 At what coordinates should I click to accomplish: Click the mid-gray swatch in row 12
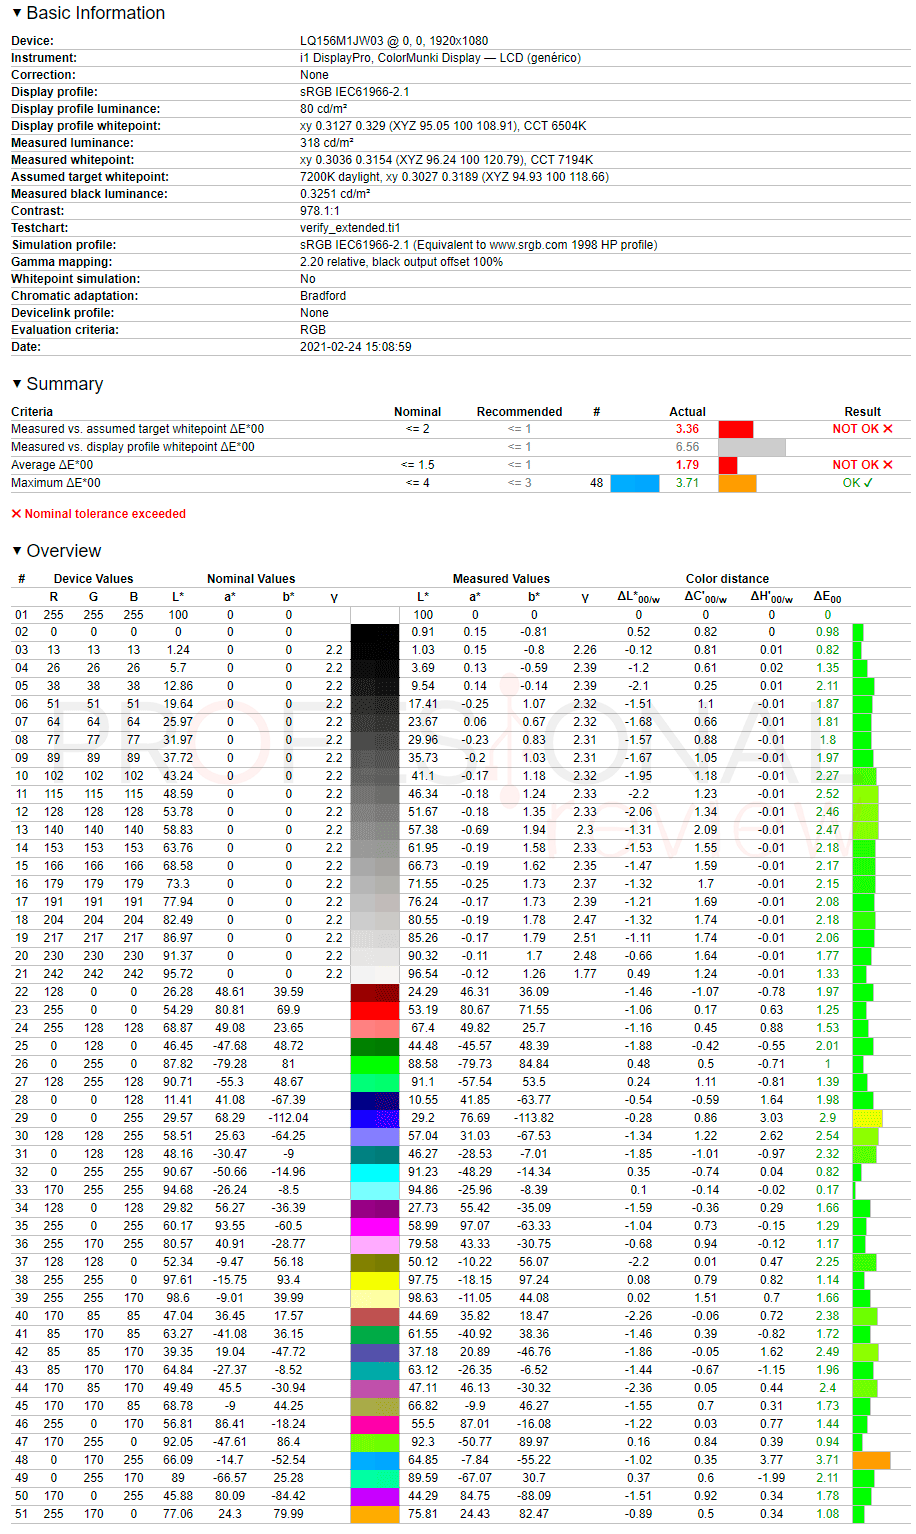click(375, 812)
